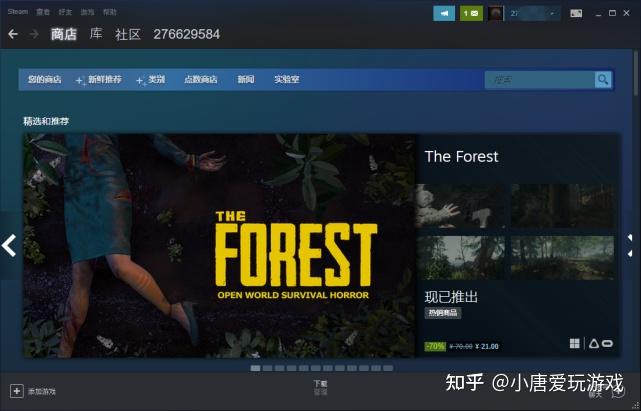The image size is (641, 411).
Task: Focus the store search field
Action: click(x=540, y=79)
